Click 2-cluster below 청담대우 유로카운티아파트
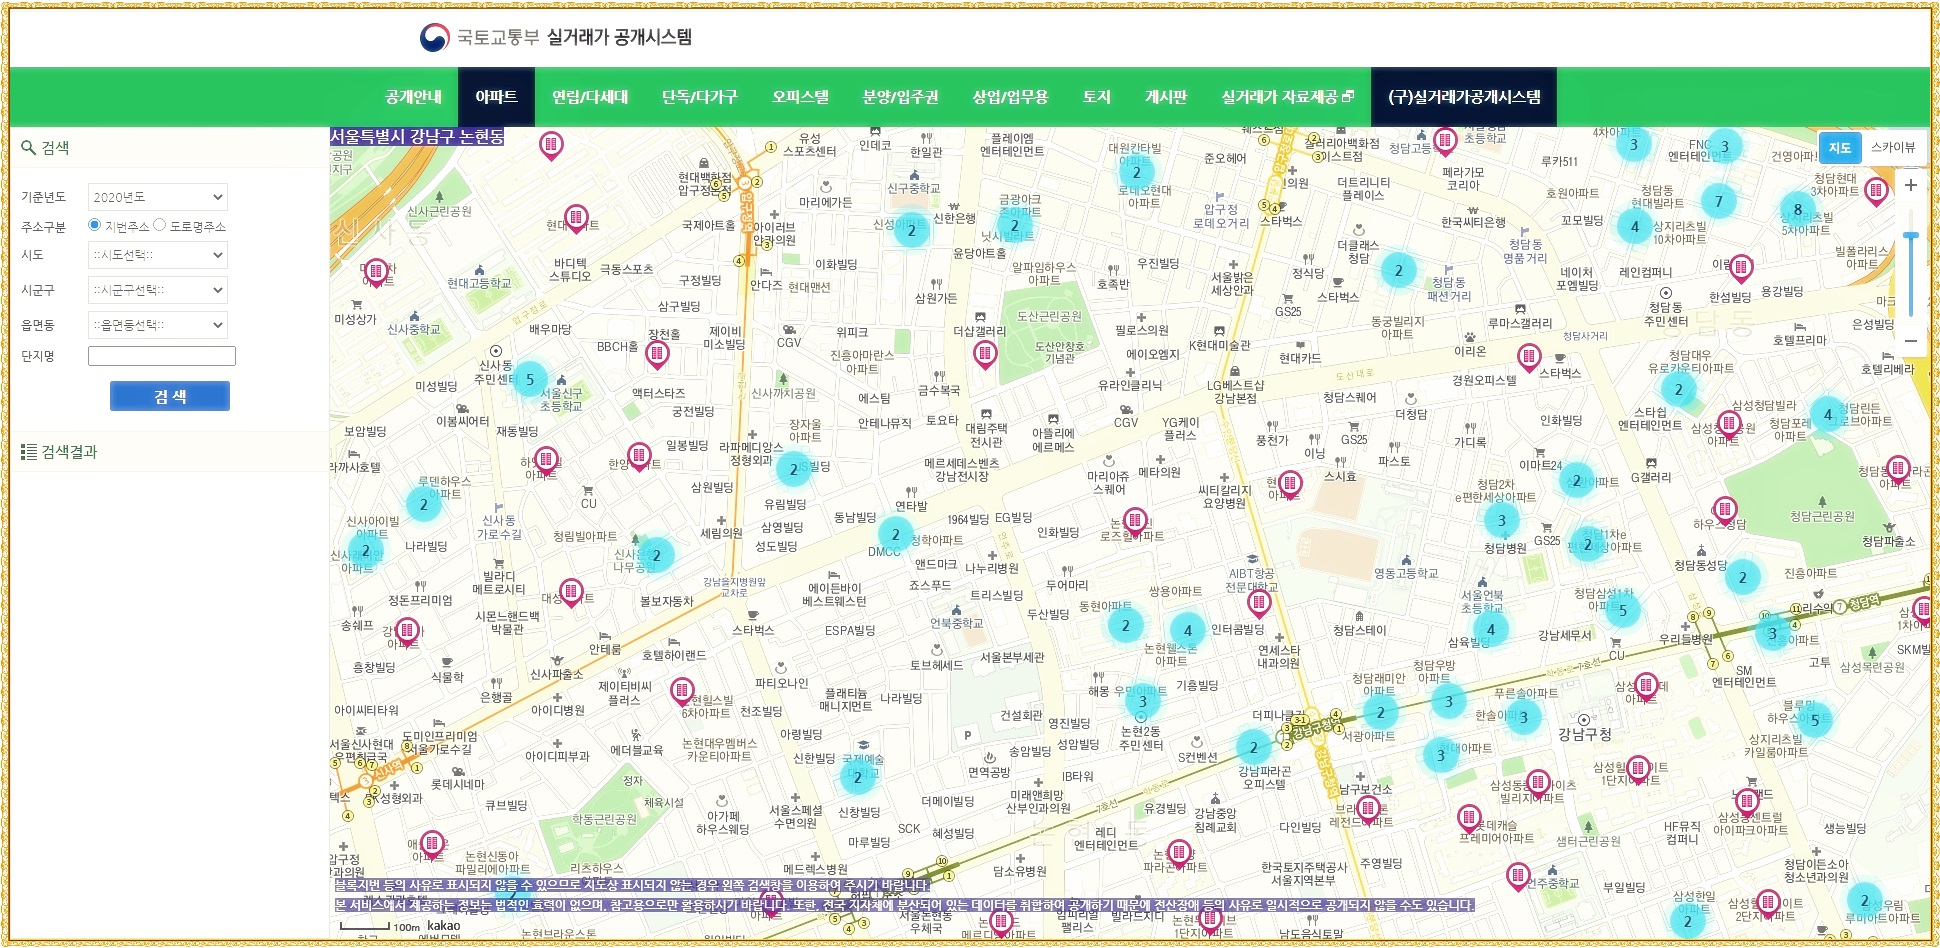The width and height of the screenshot is (1940, 948). tap(1679, 389)
